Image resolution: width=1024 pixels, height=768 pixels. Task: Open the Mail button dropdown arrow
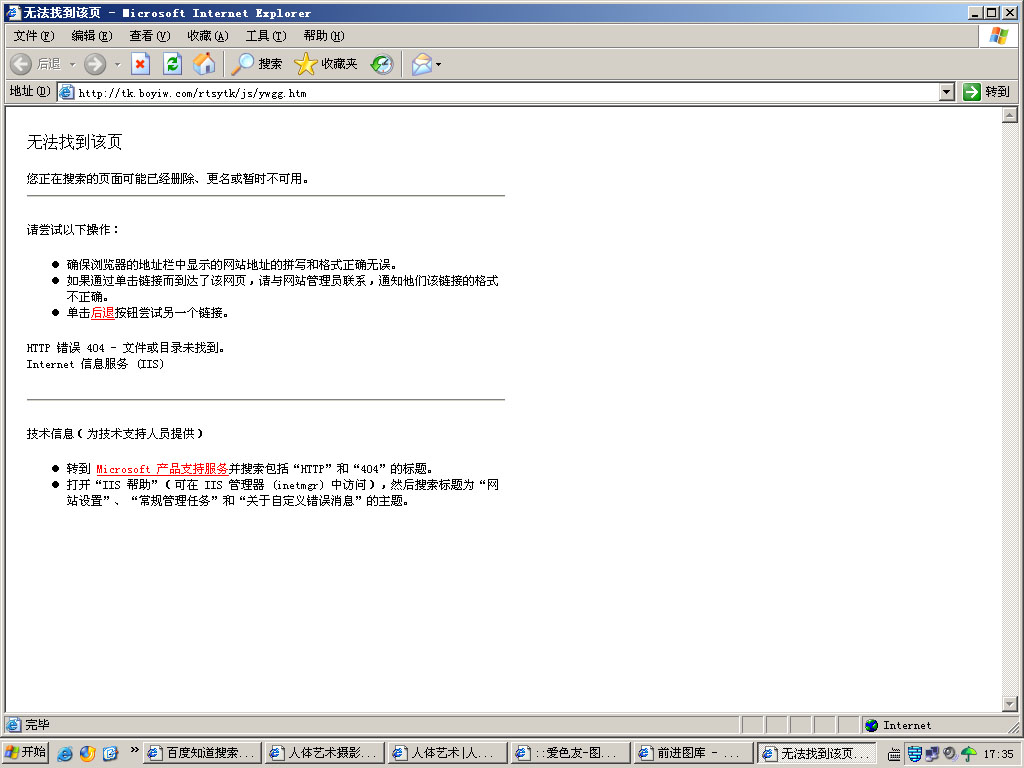438,64
